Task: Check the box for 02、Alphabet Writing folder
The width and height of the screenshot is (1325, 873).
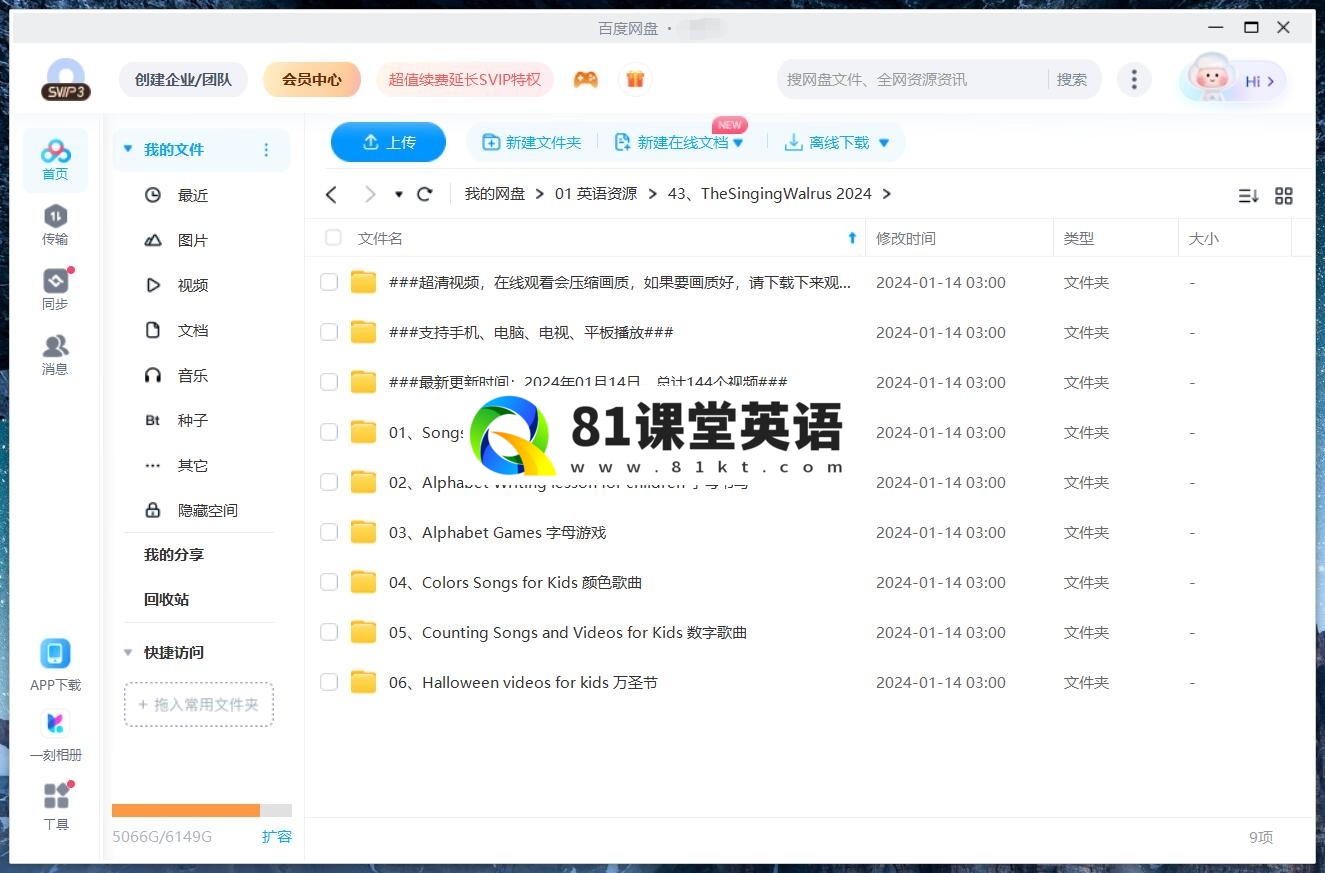Action: point(329,482)
